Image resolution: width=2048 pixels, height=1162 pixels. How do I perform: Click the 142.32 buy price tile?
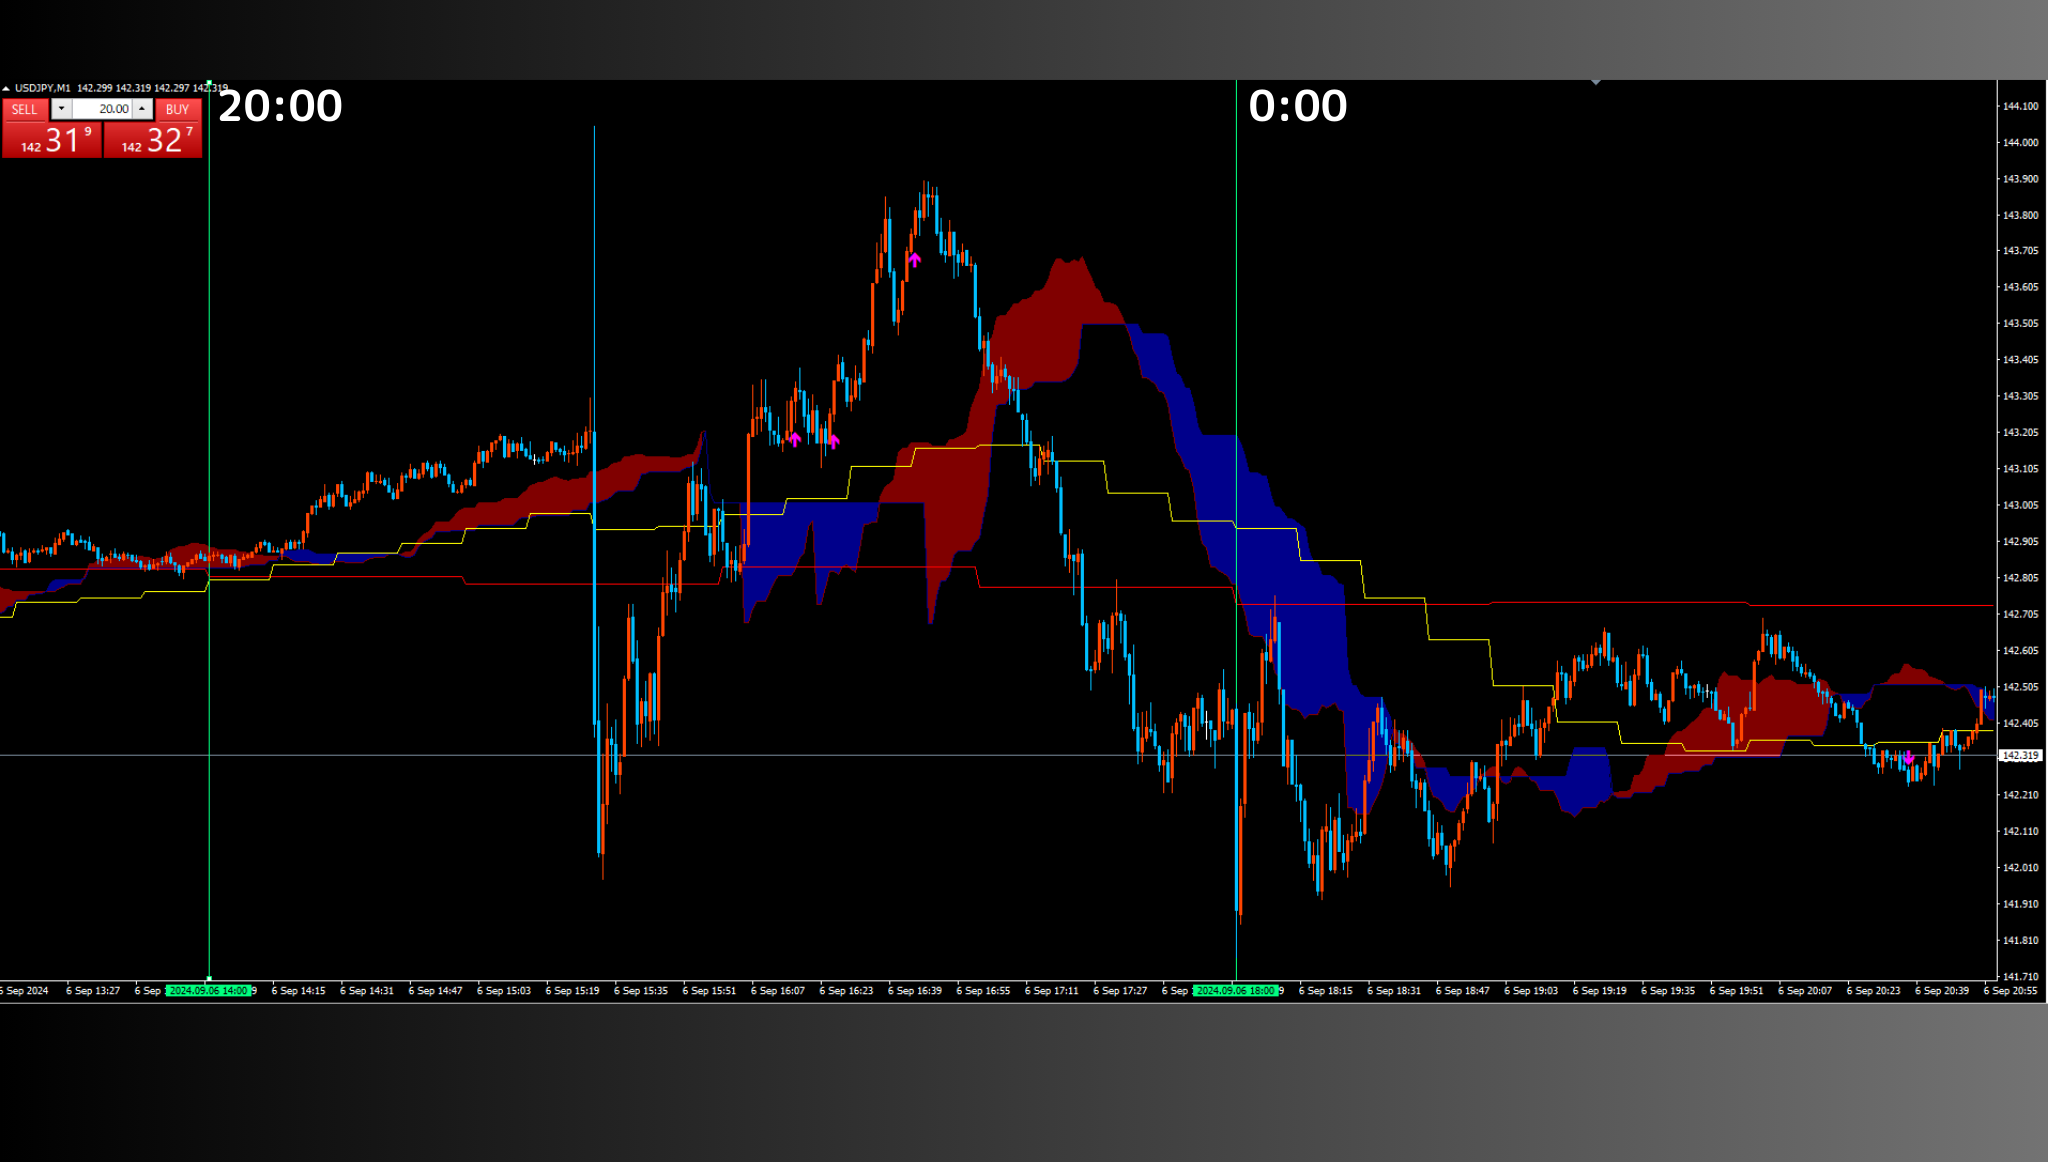[x=153, y=140]
